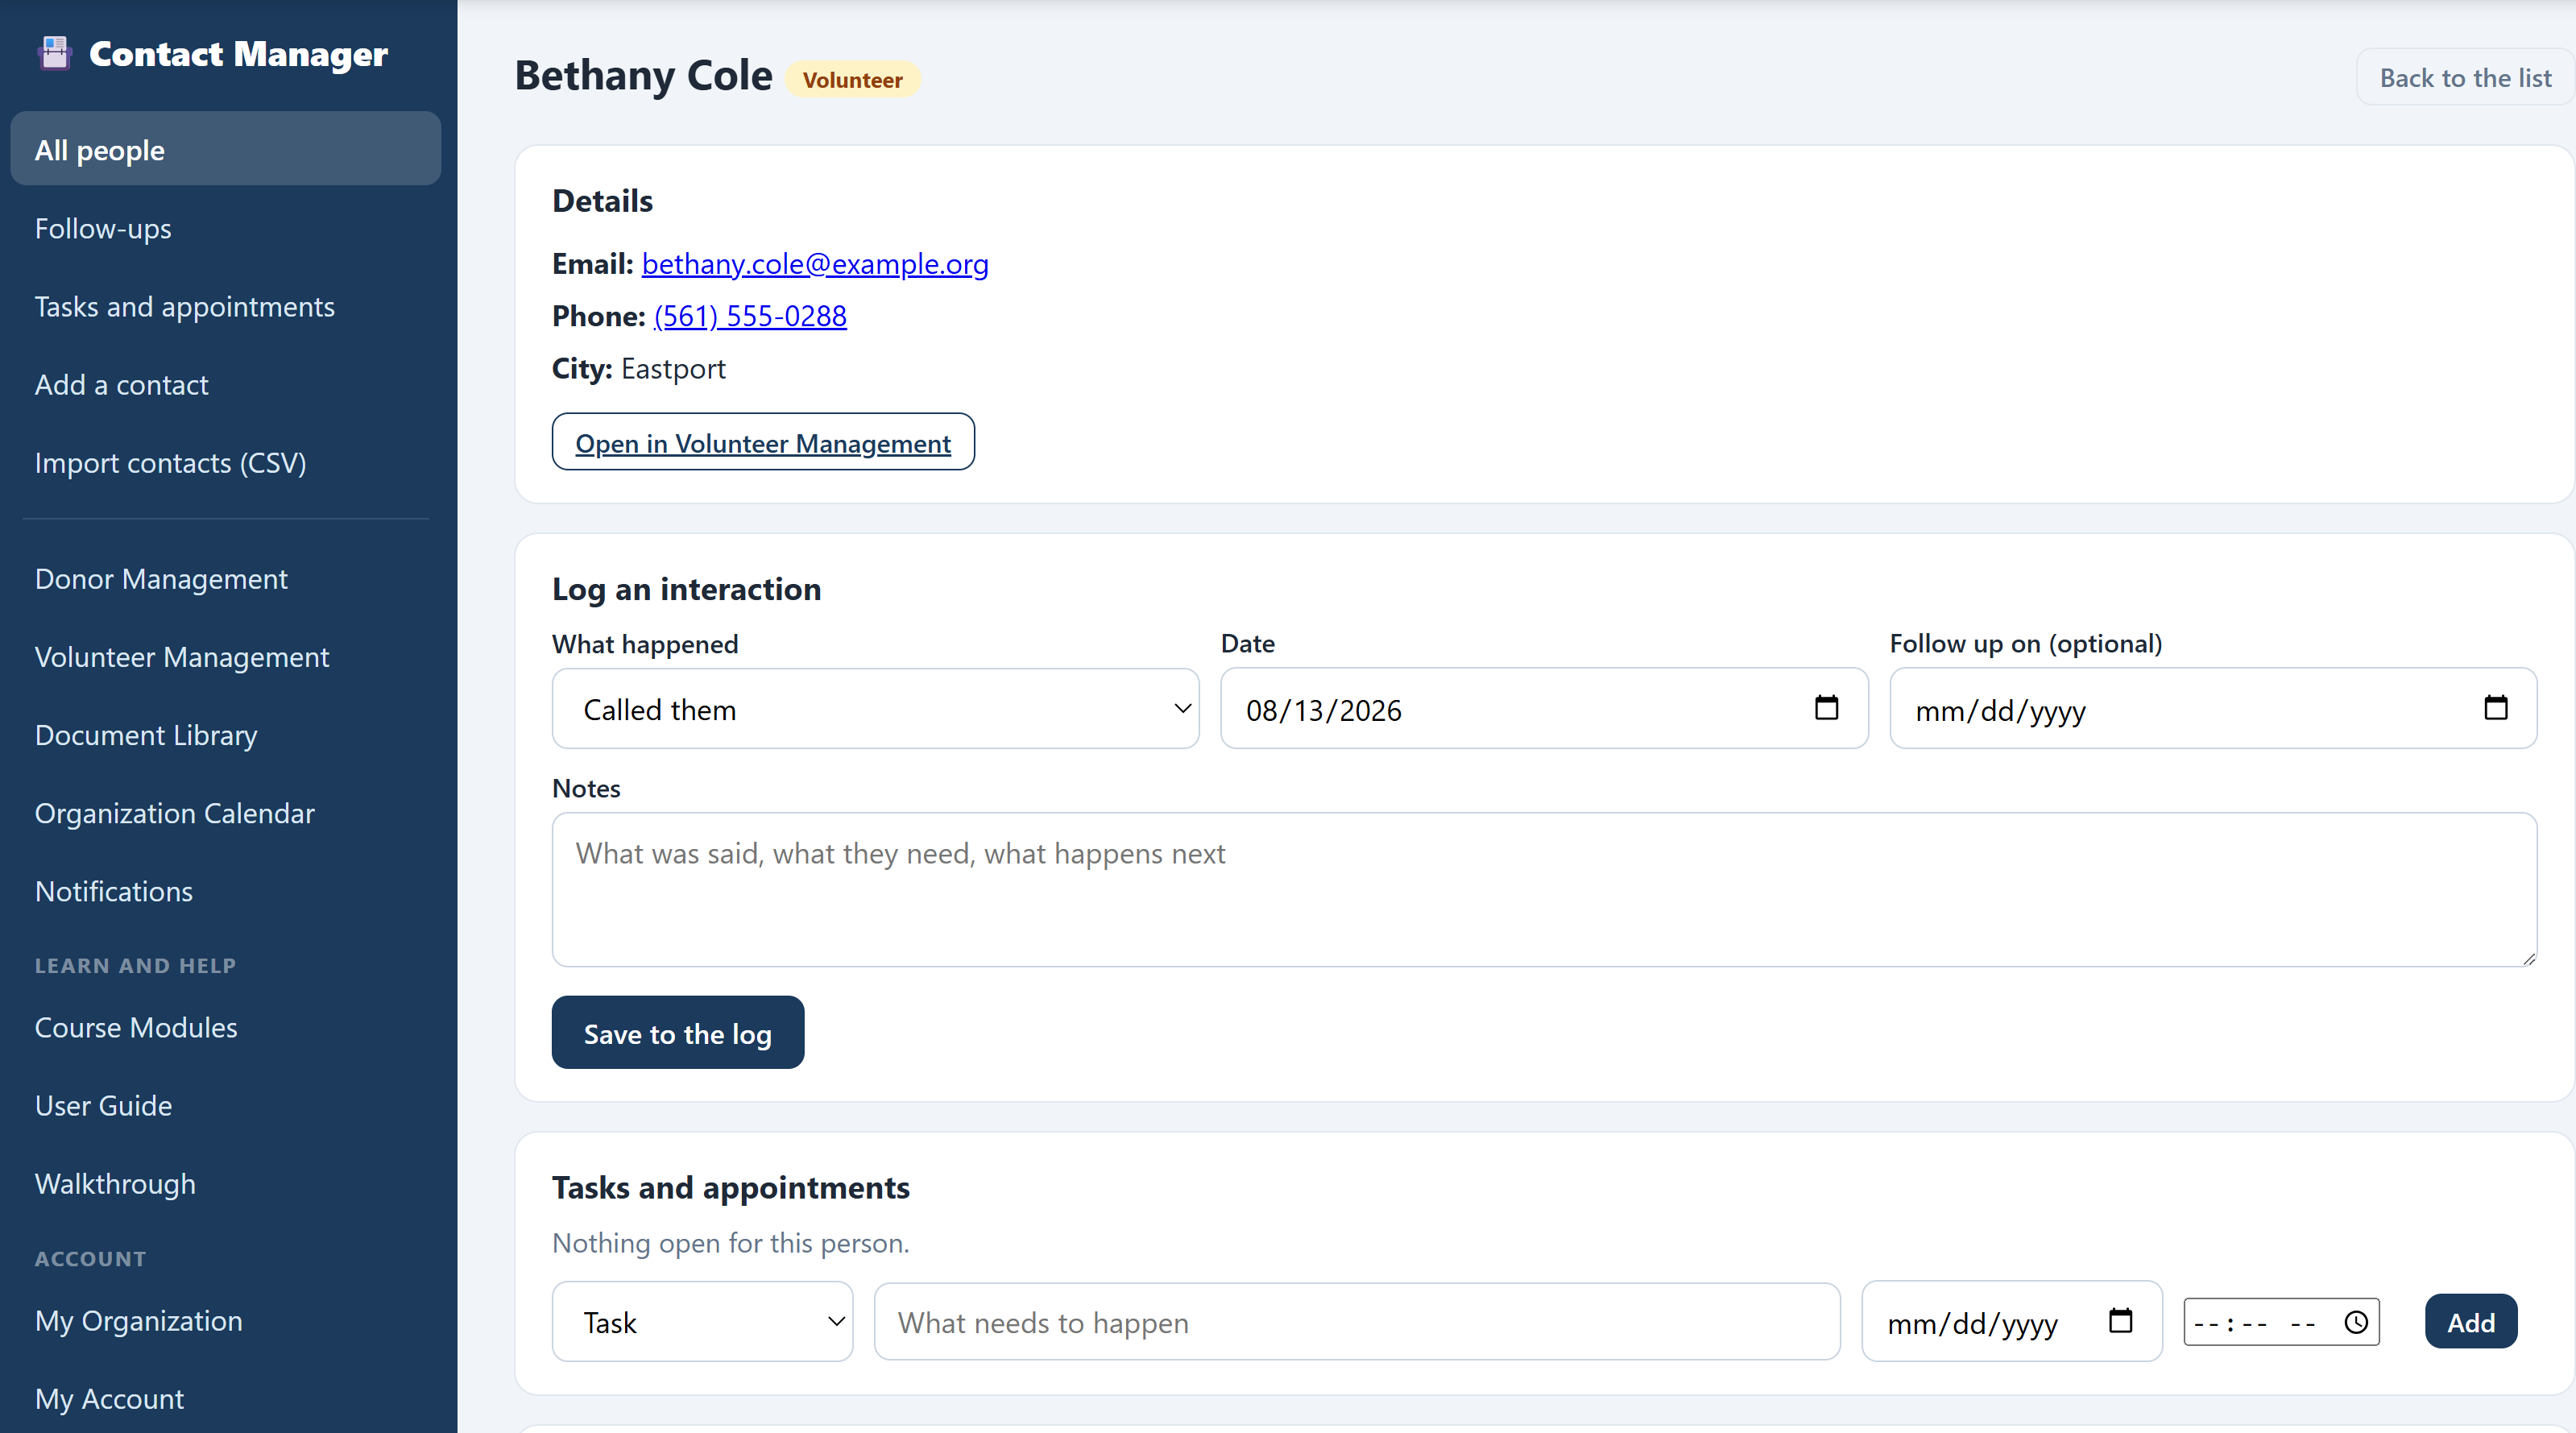Viewport: 2576px width, 1433px height.
Task: Open the task time clock icon
Action: (2356, 1322)
